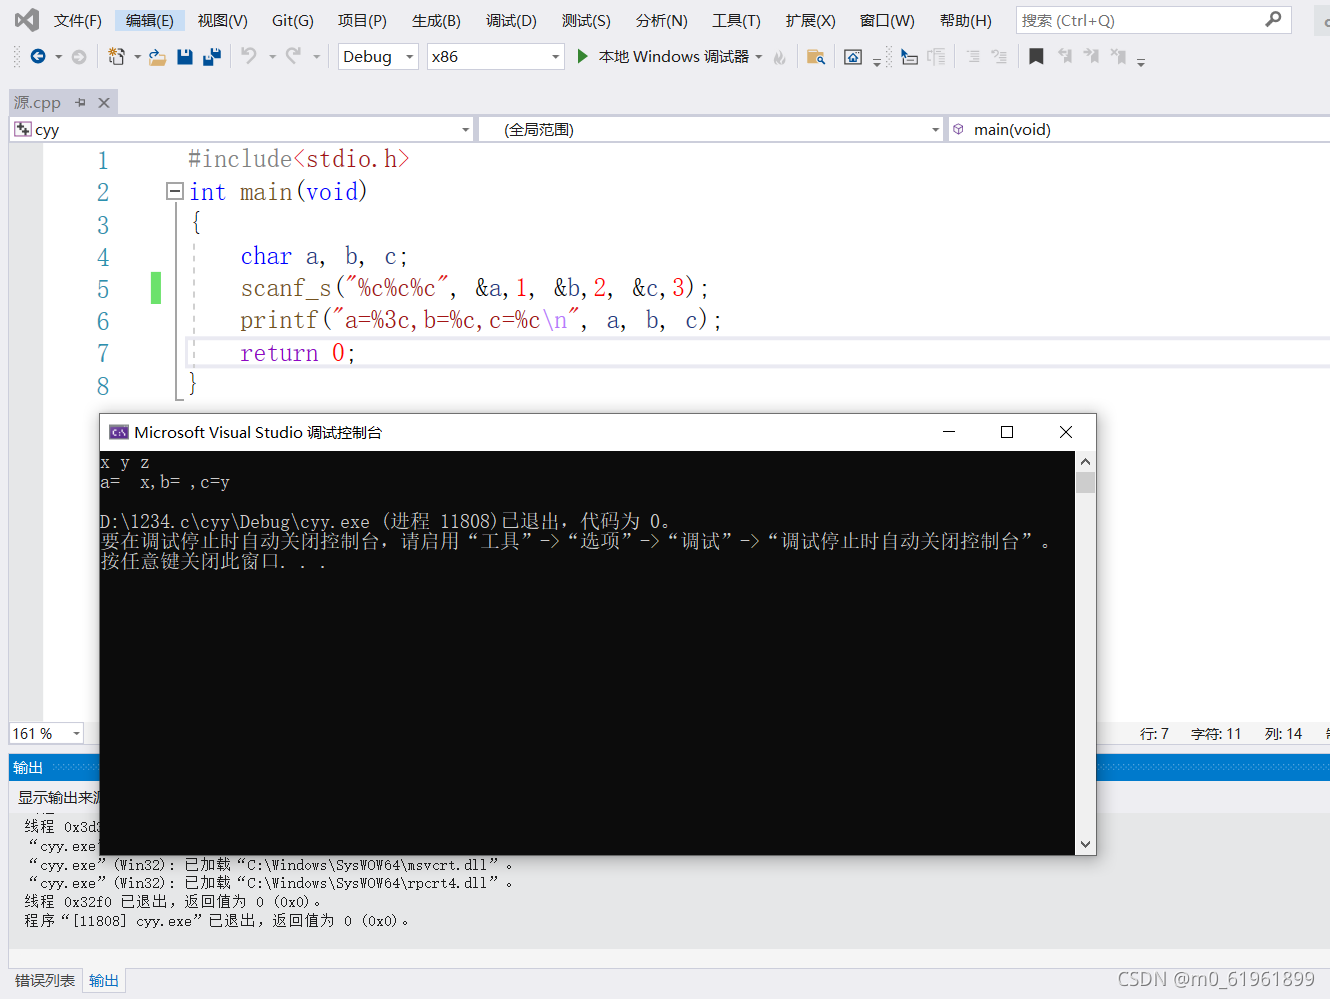Click the Redo arrow icon
The image size is (1330, 999).
click(293, 56)
